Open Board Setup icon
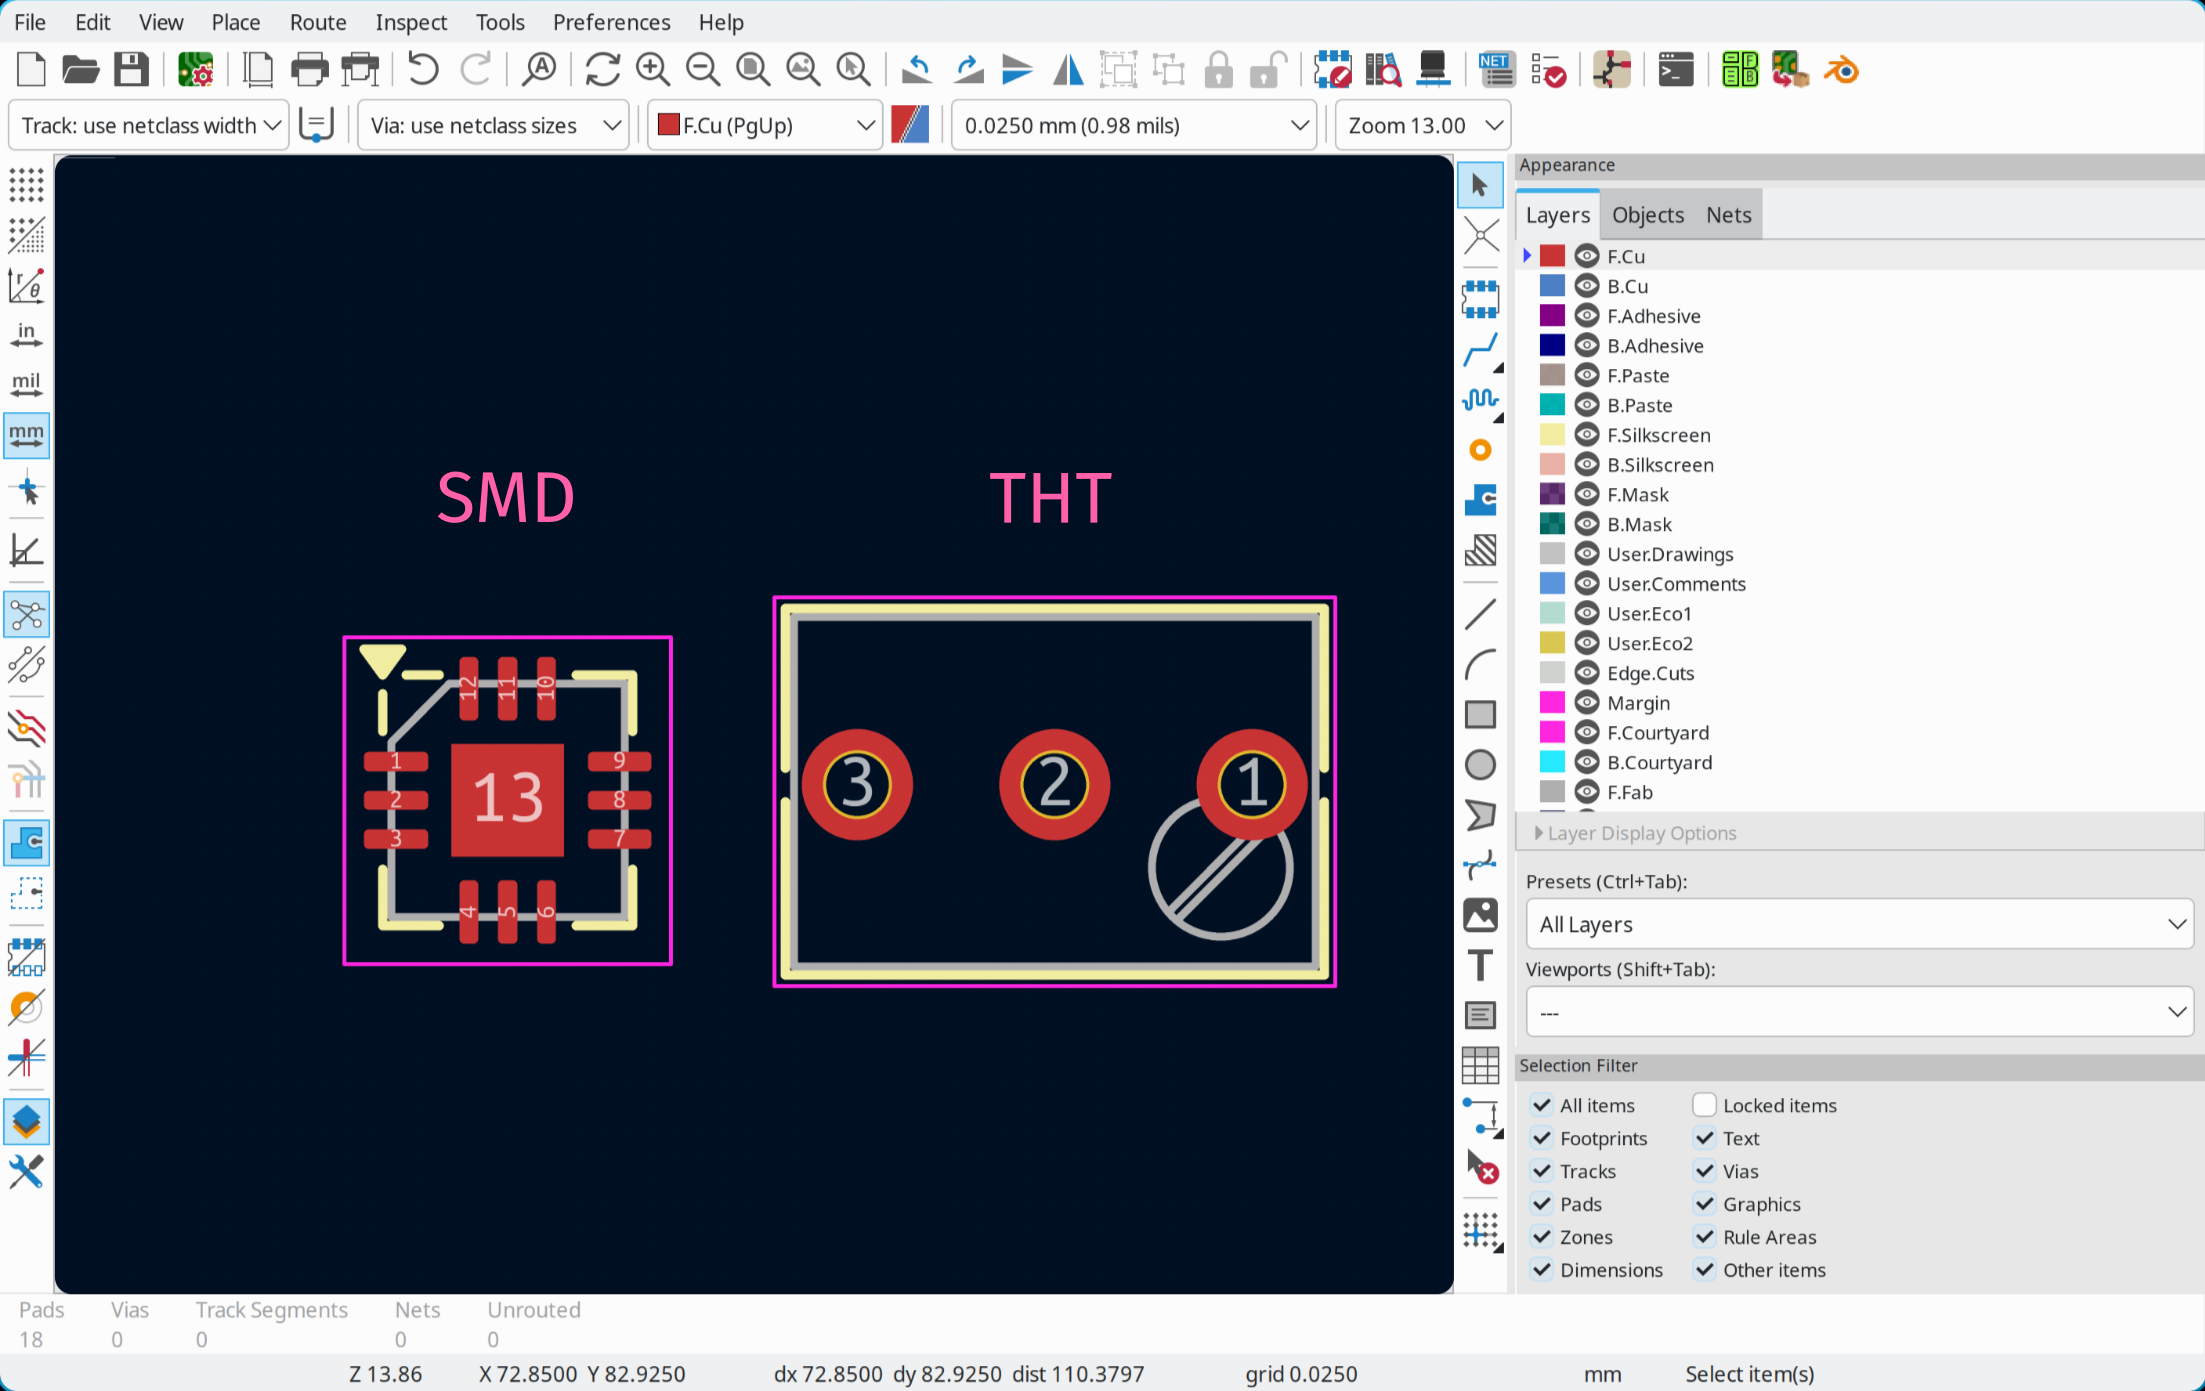Image resolution: width=2205 pixels, height=1391 pixels. [196, 70]
